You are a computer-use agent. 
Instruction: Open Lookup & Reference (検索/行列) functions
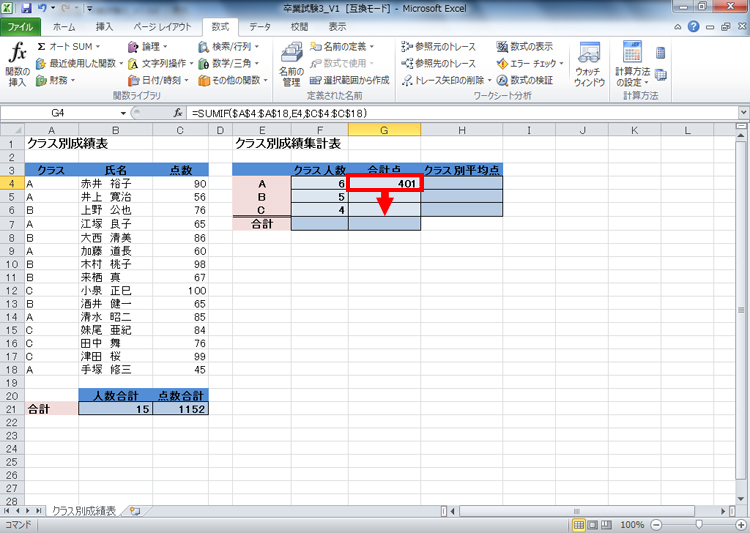point(229,46)
